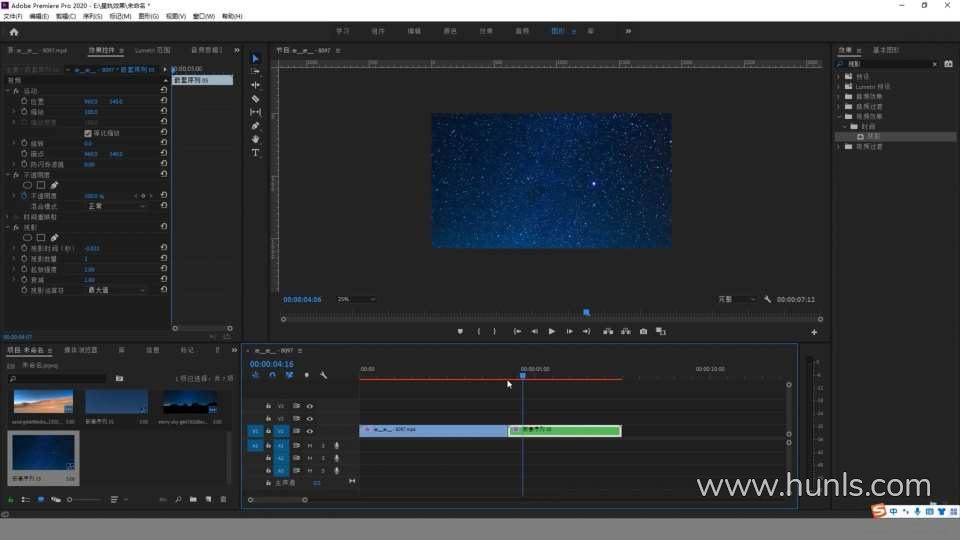Click the Export Frame camera icon
The width and height of the screenshot is (960, 540).
(643, 331)
